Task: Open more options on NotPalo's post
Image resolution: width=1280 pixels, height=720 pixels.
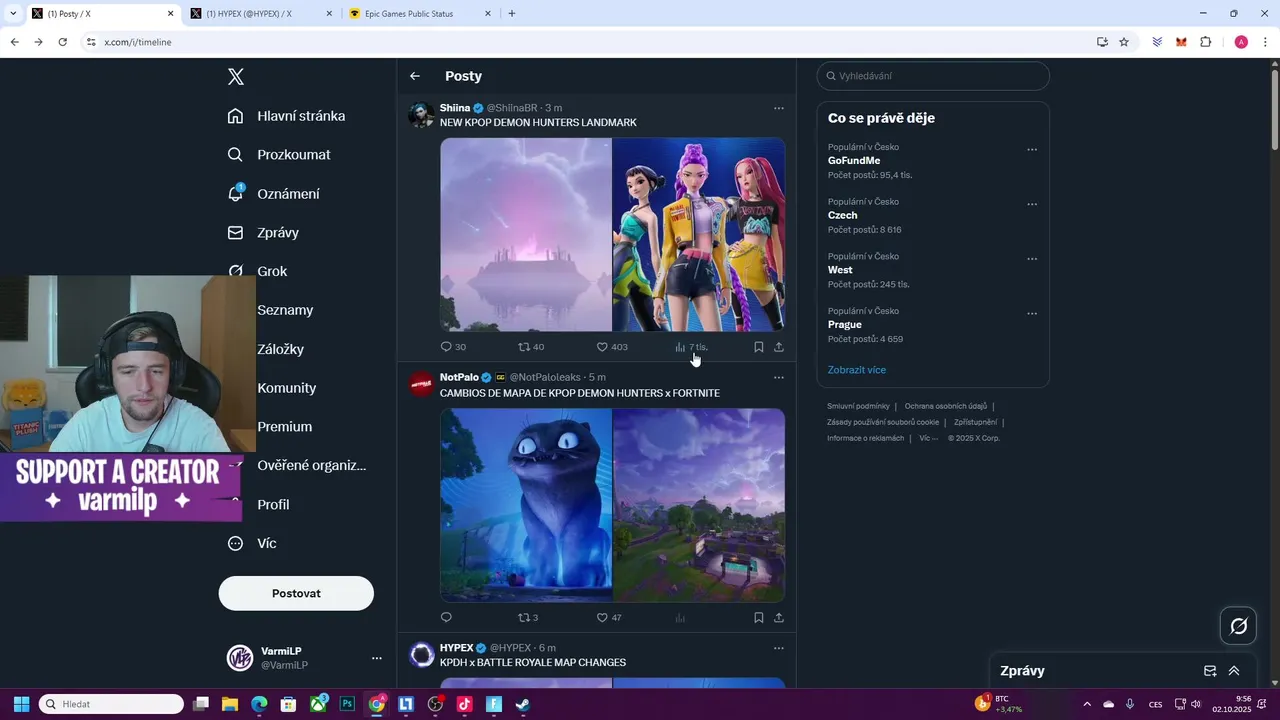Action: tap(779, 378)
